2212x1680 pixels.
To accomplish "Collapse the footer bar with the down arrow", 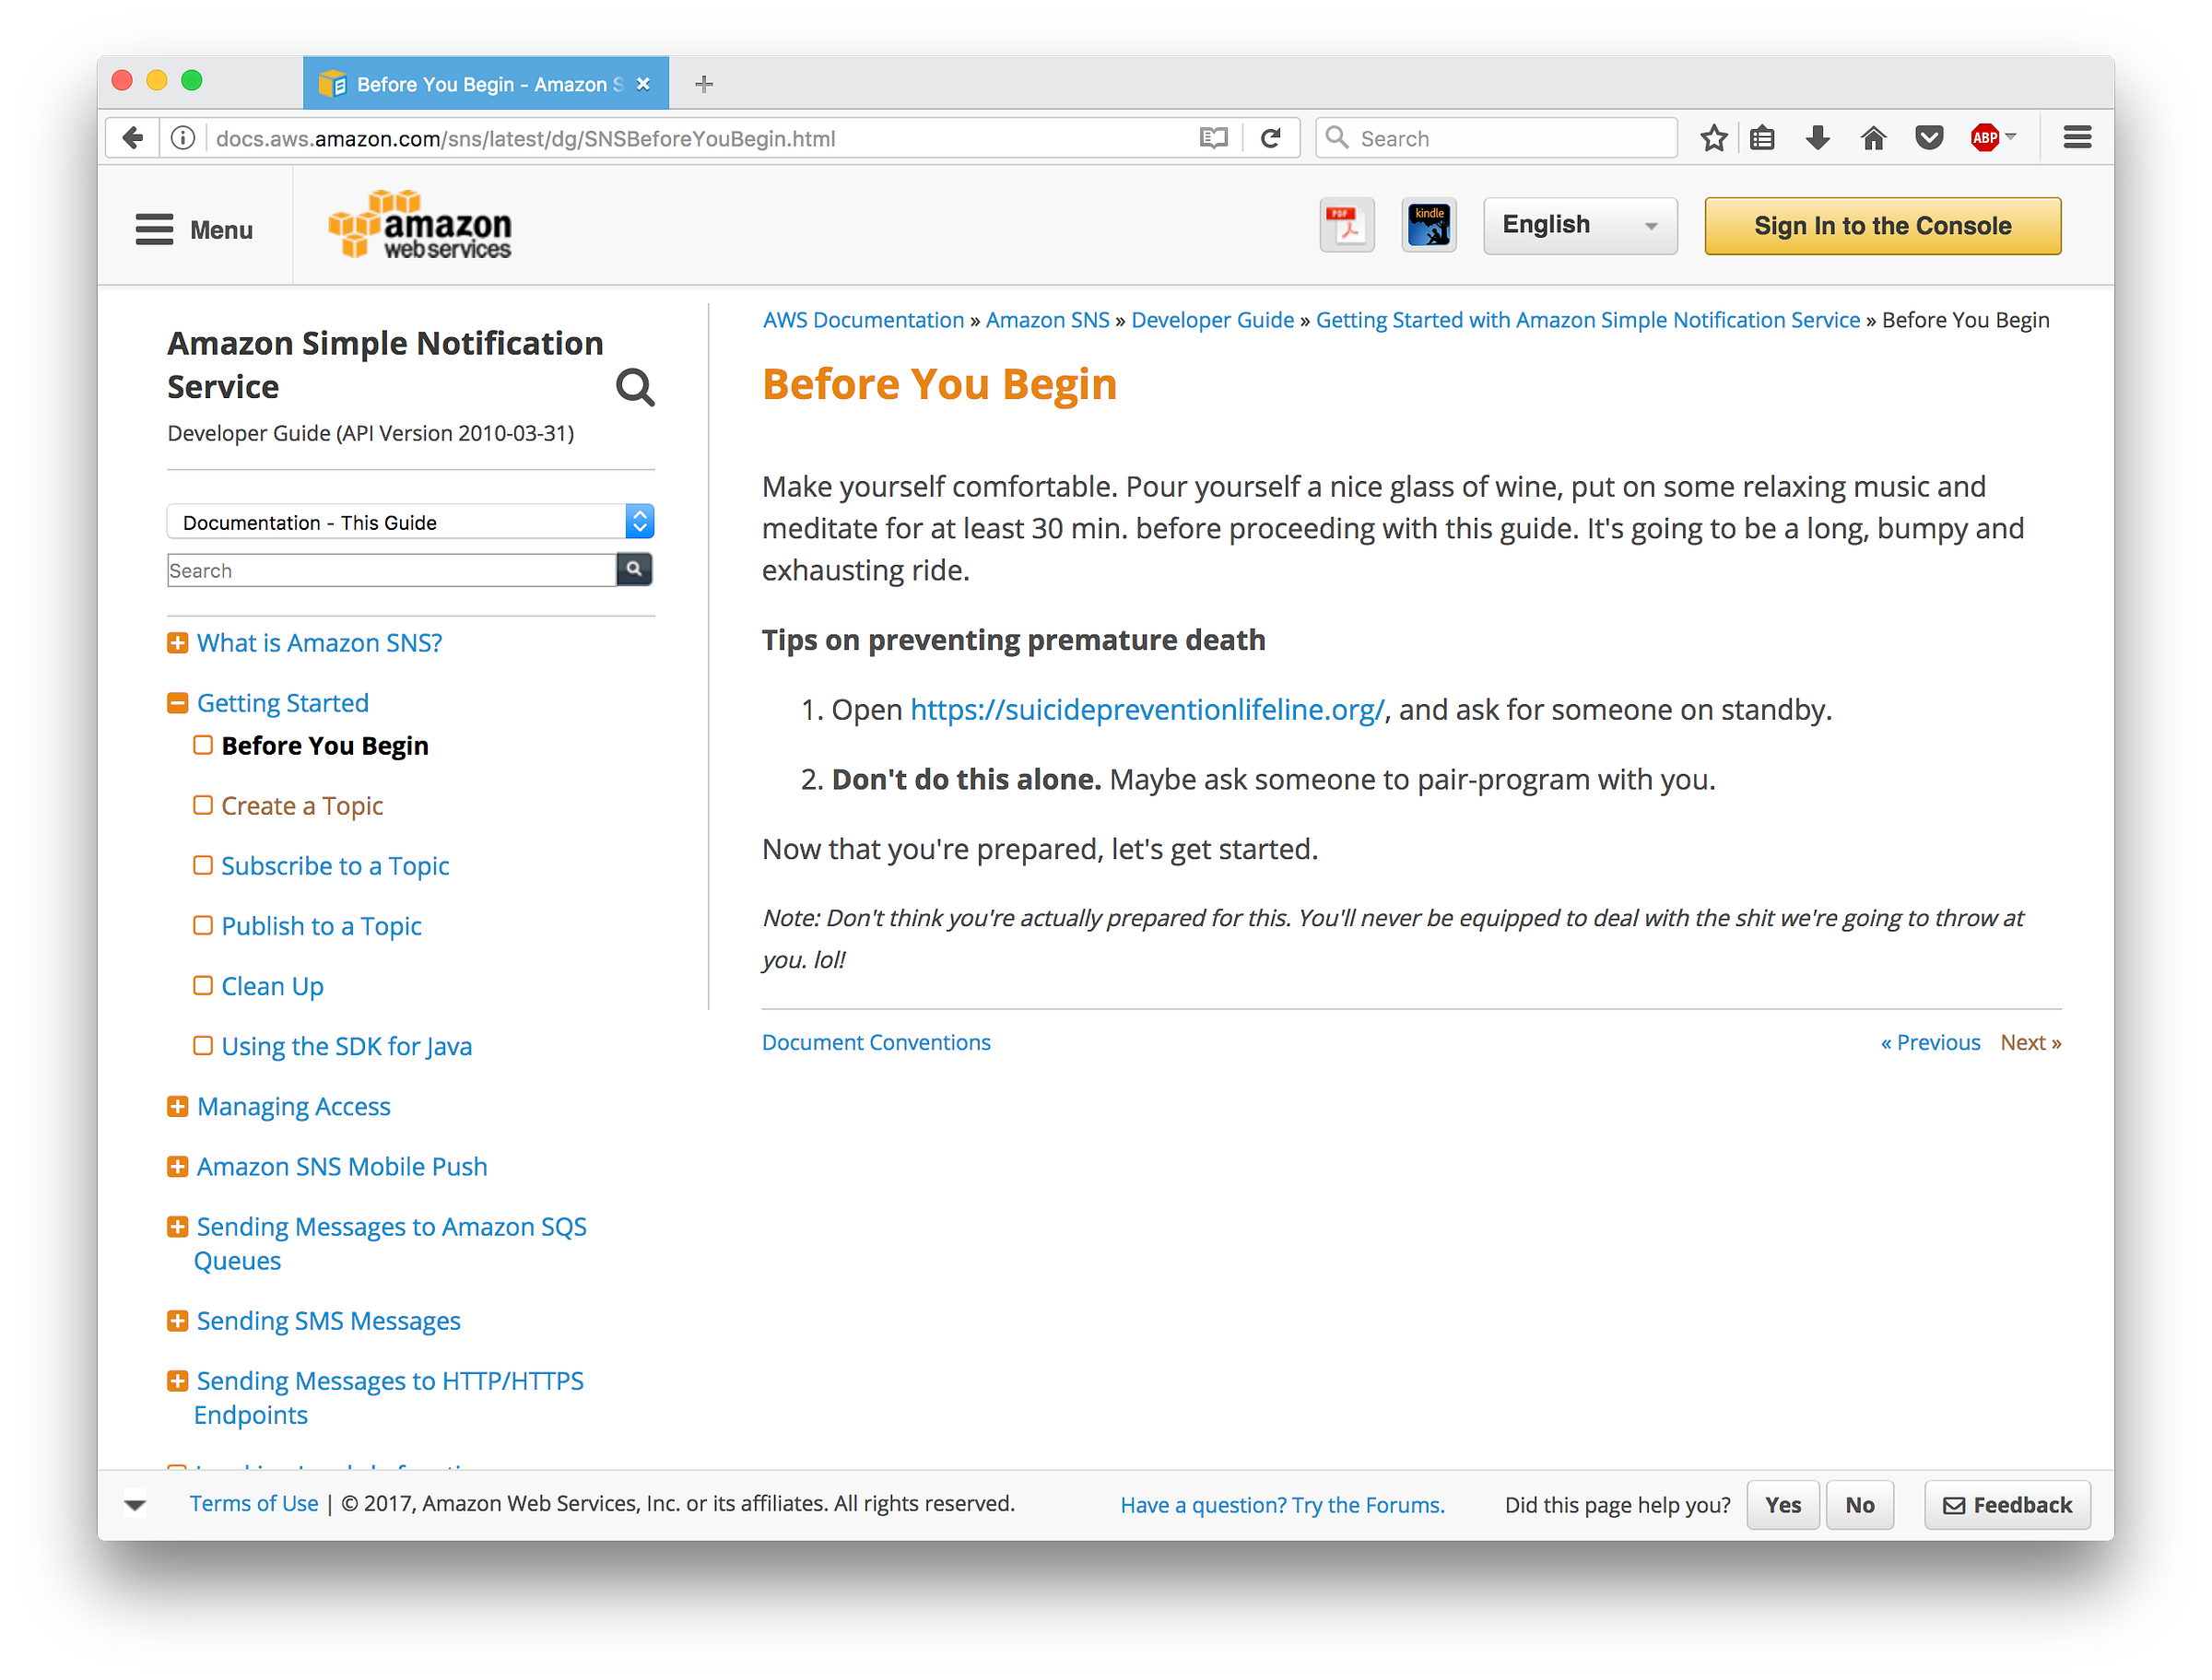I will pyautogui.click(x=136, y=1504).
